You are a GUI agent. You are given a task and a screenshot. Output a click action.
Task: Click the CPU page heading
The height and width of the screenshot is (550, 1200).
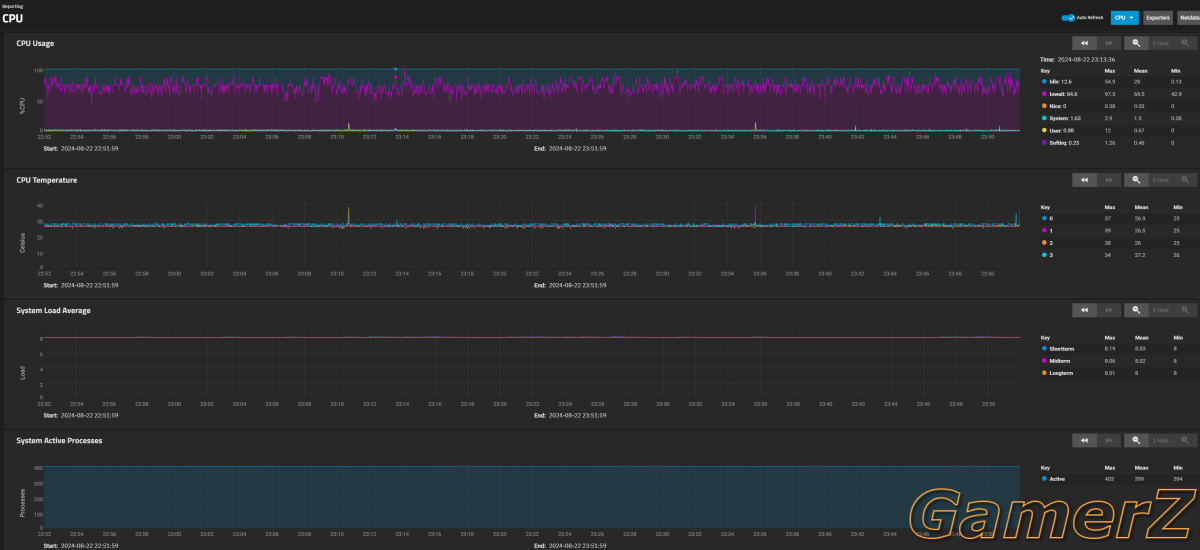[x=12, y=18]
